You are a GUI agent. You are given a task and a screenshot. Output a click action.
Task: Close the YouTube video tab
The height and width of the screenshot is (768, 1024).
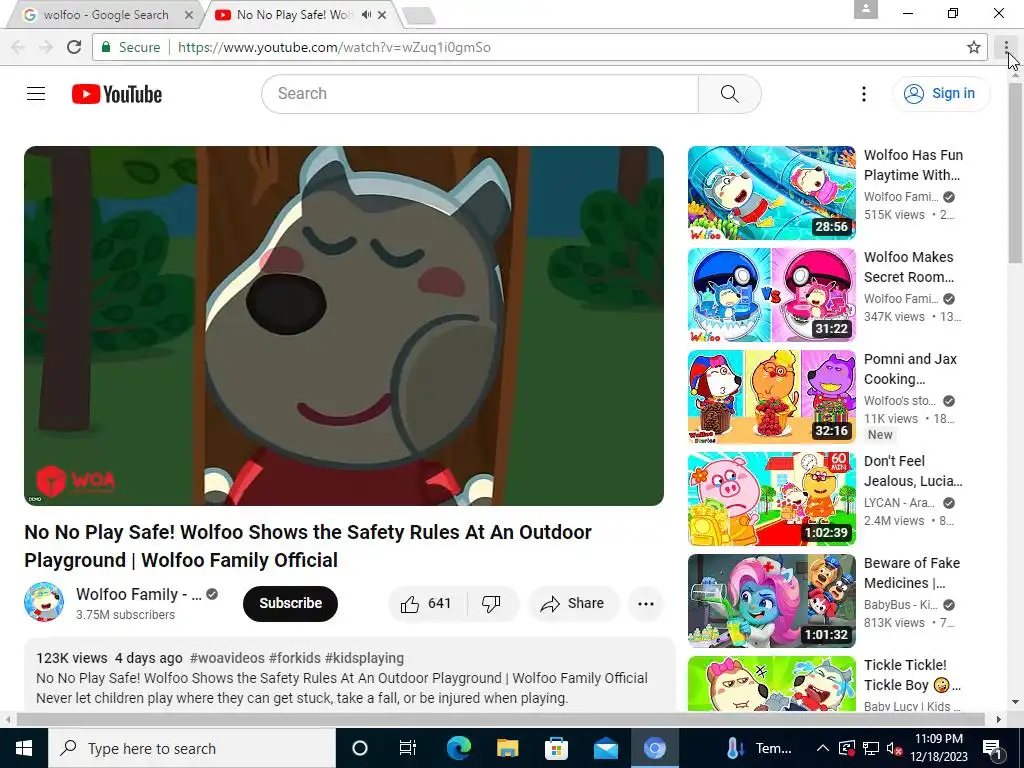point(383,14)
